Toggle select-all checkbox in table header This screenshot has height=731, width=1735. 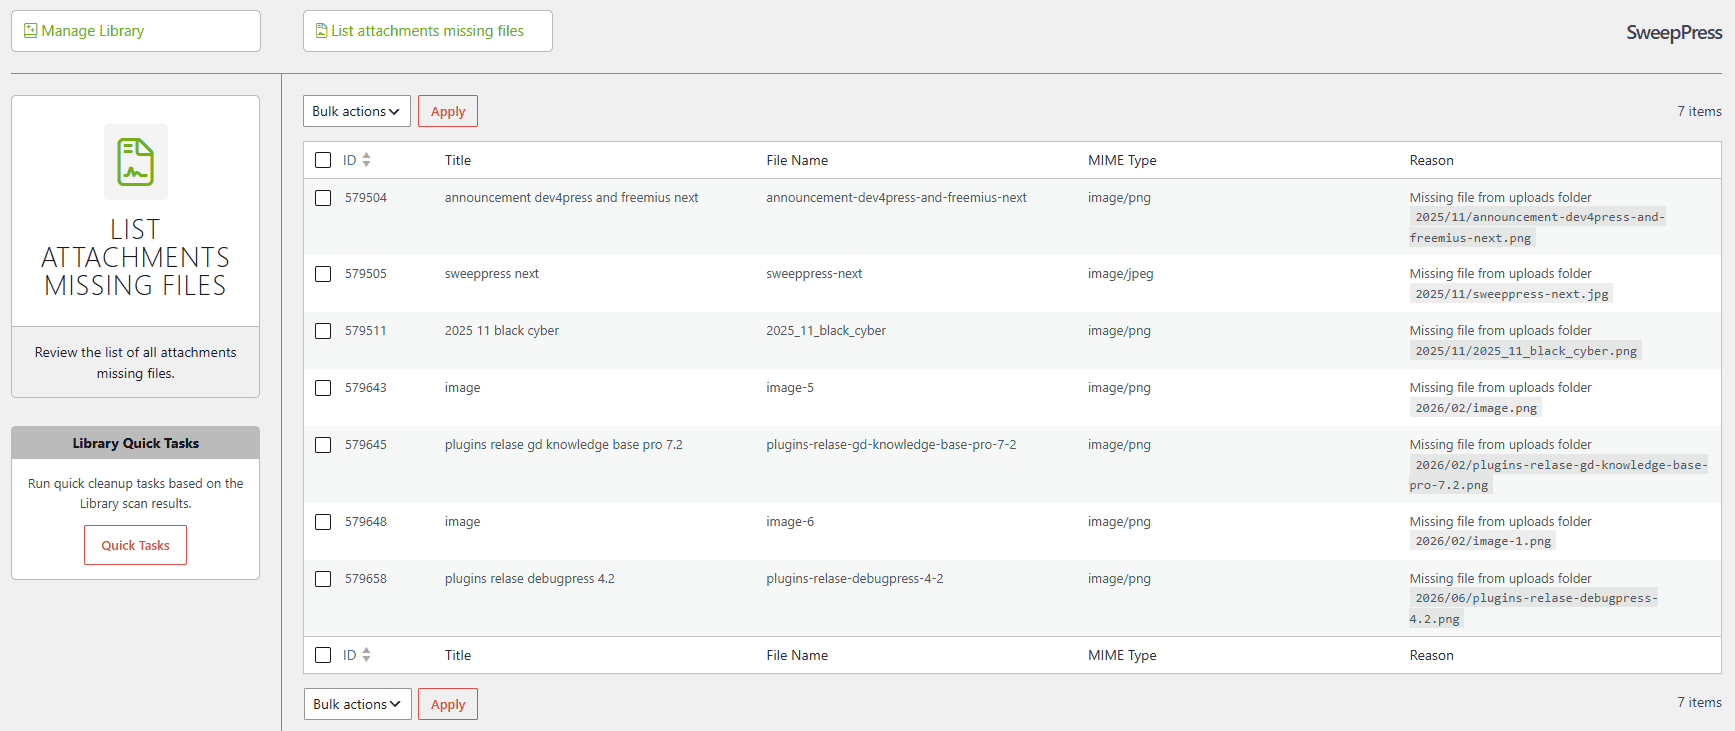pos(323,160)
